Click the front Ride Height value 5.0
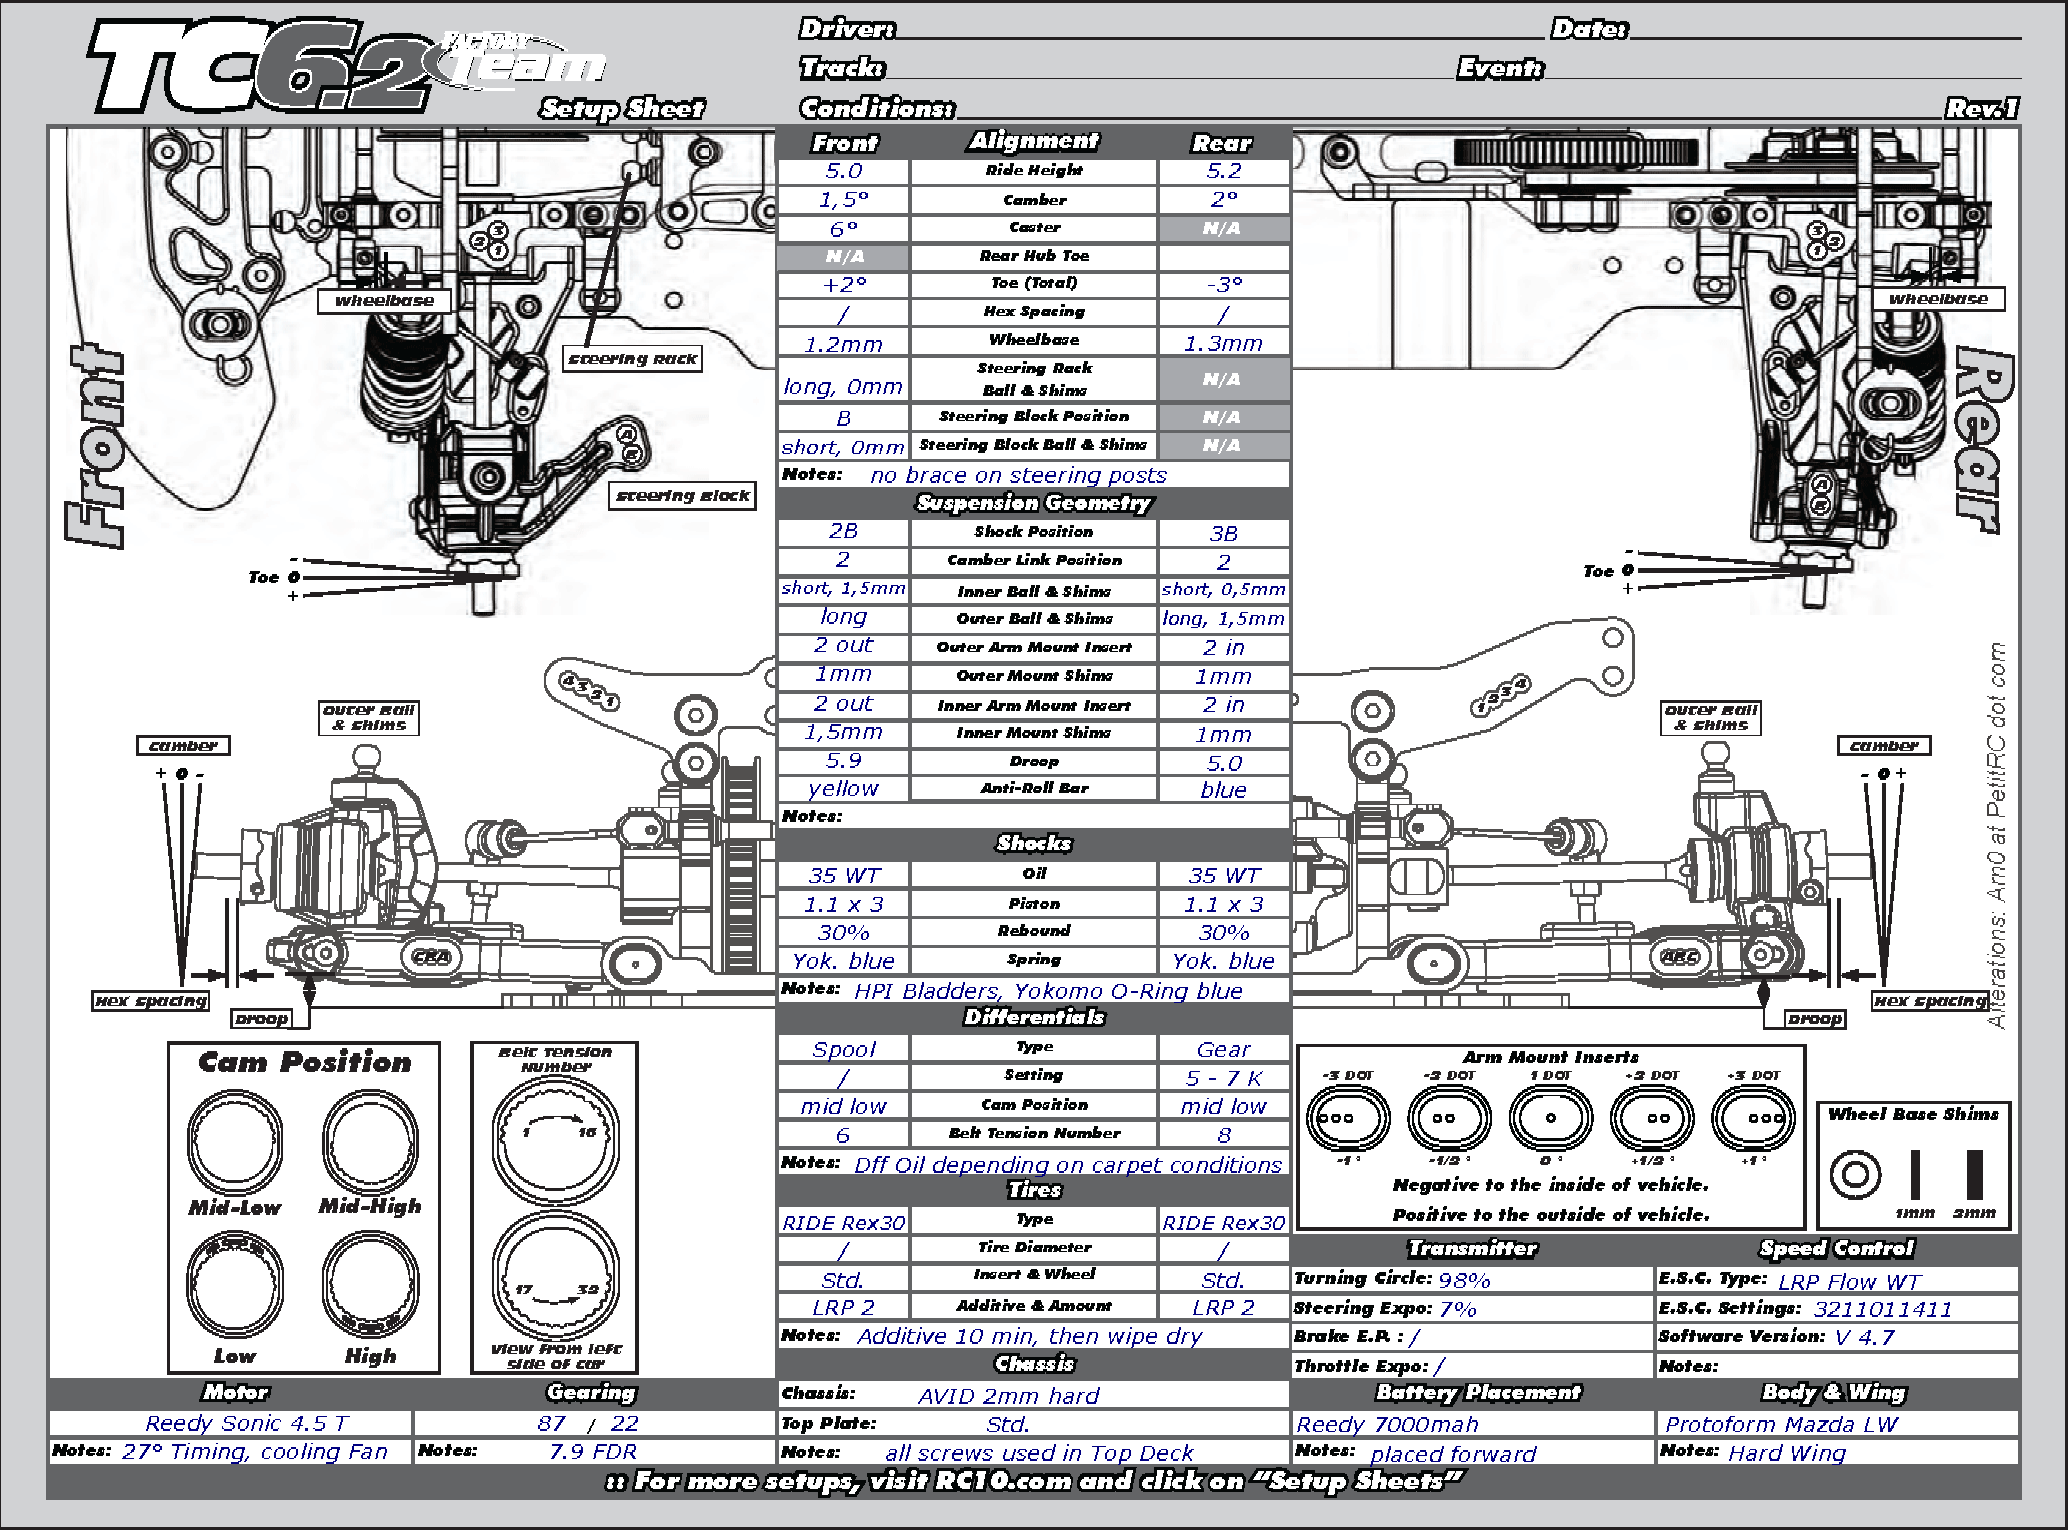The height and width of the screenshot is (1530, 2068). point(843,171)
